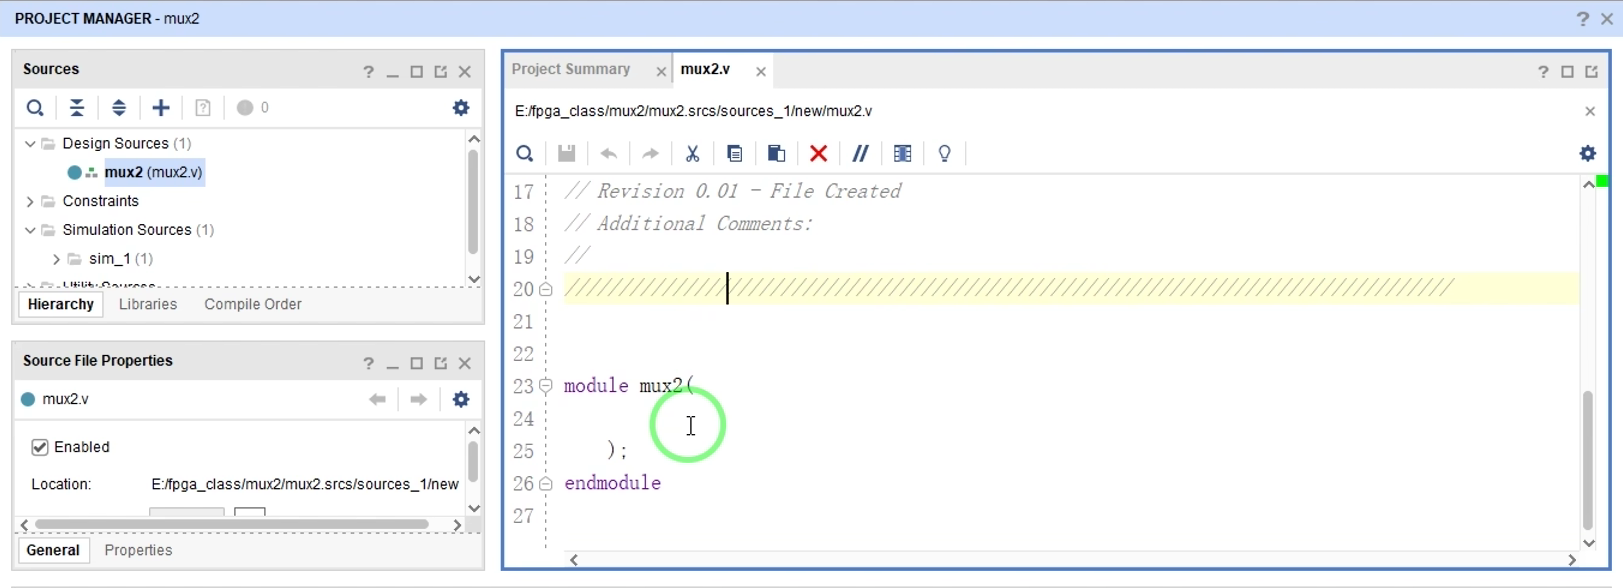Maximize the Source File Properties panel
The width and height of the screenshot is (1623, 588).
pyautogui.click(x=417, y=364)
